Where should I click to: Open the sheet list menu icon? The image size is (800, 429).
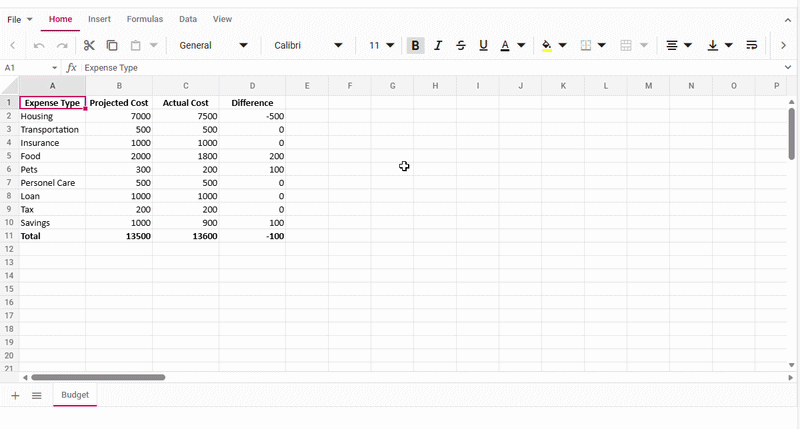(37, 396)
